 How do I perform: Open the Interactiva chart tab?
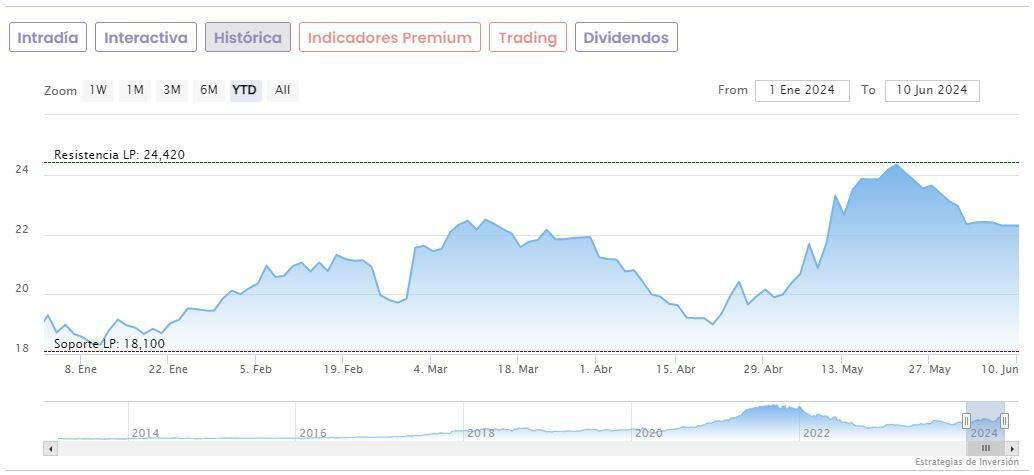[x=146, y=38]
